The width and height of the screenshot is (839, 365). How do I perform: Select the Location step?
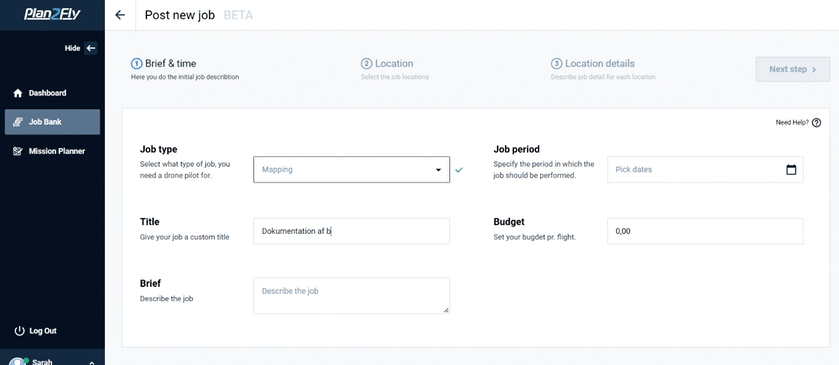point(395,69)
